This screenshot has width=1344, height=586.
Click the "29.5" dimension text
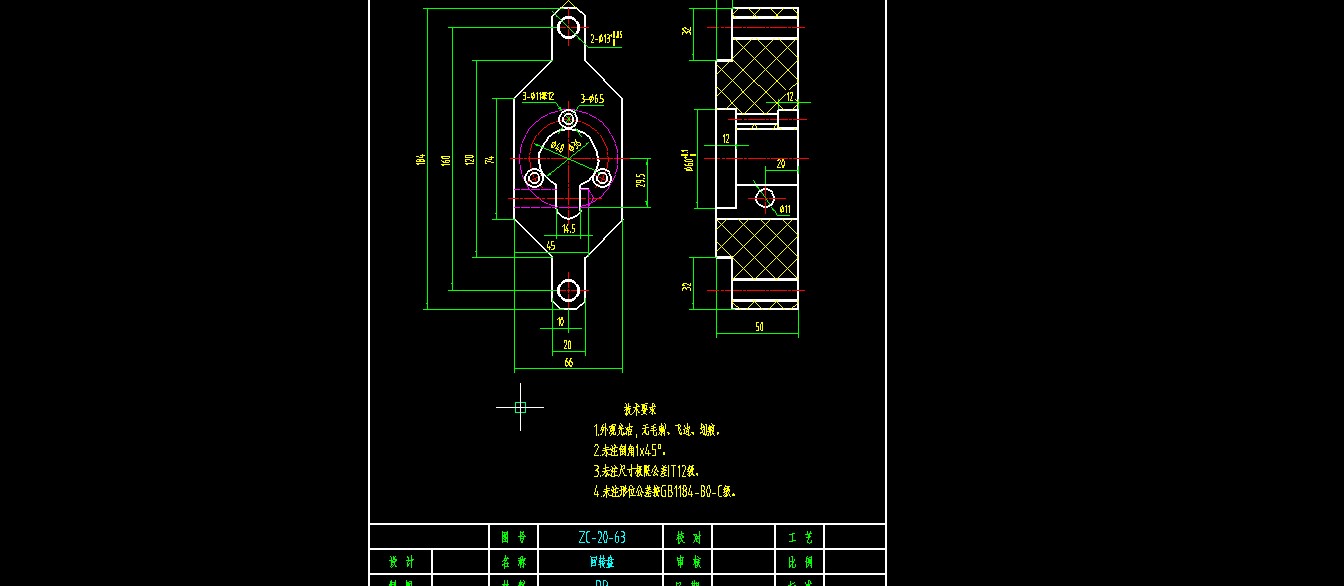641,180
